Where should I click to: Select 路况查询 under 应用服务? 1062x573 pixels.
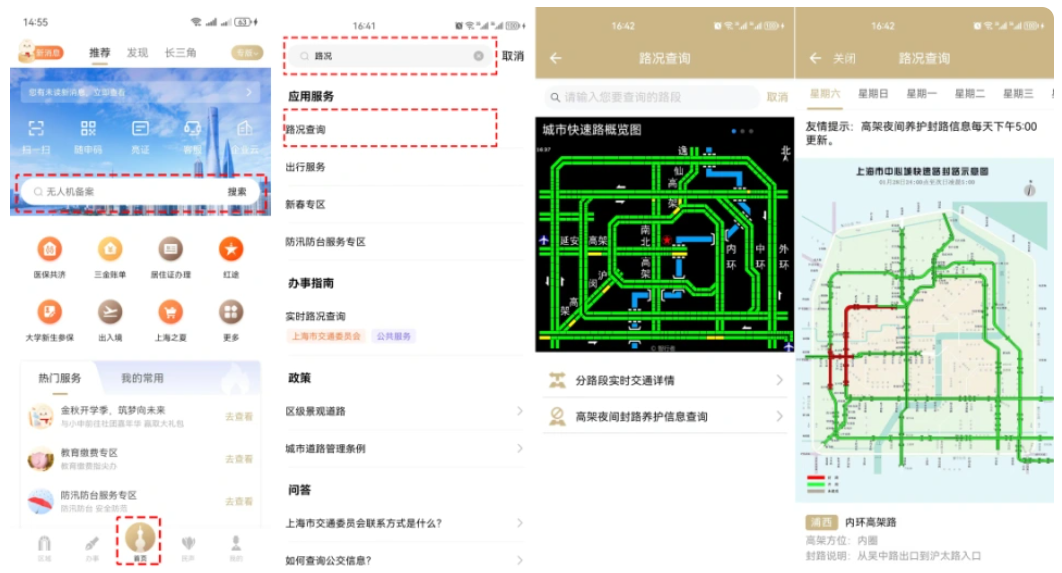(390, 129)
